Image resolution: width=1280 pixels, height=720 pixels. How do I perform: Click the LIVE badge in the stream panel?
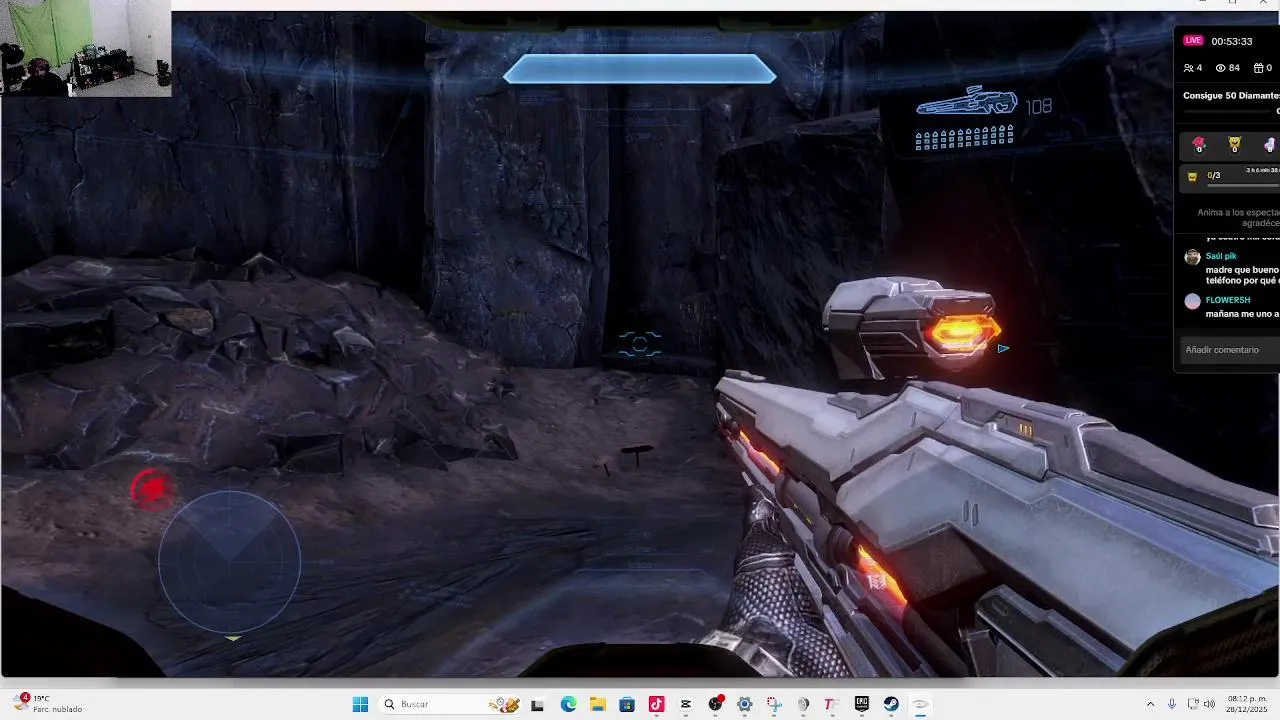point(1193,41)
